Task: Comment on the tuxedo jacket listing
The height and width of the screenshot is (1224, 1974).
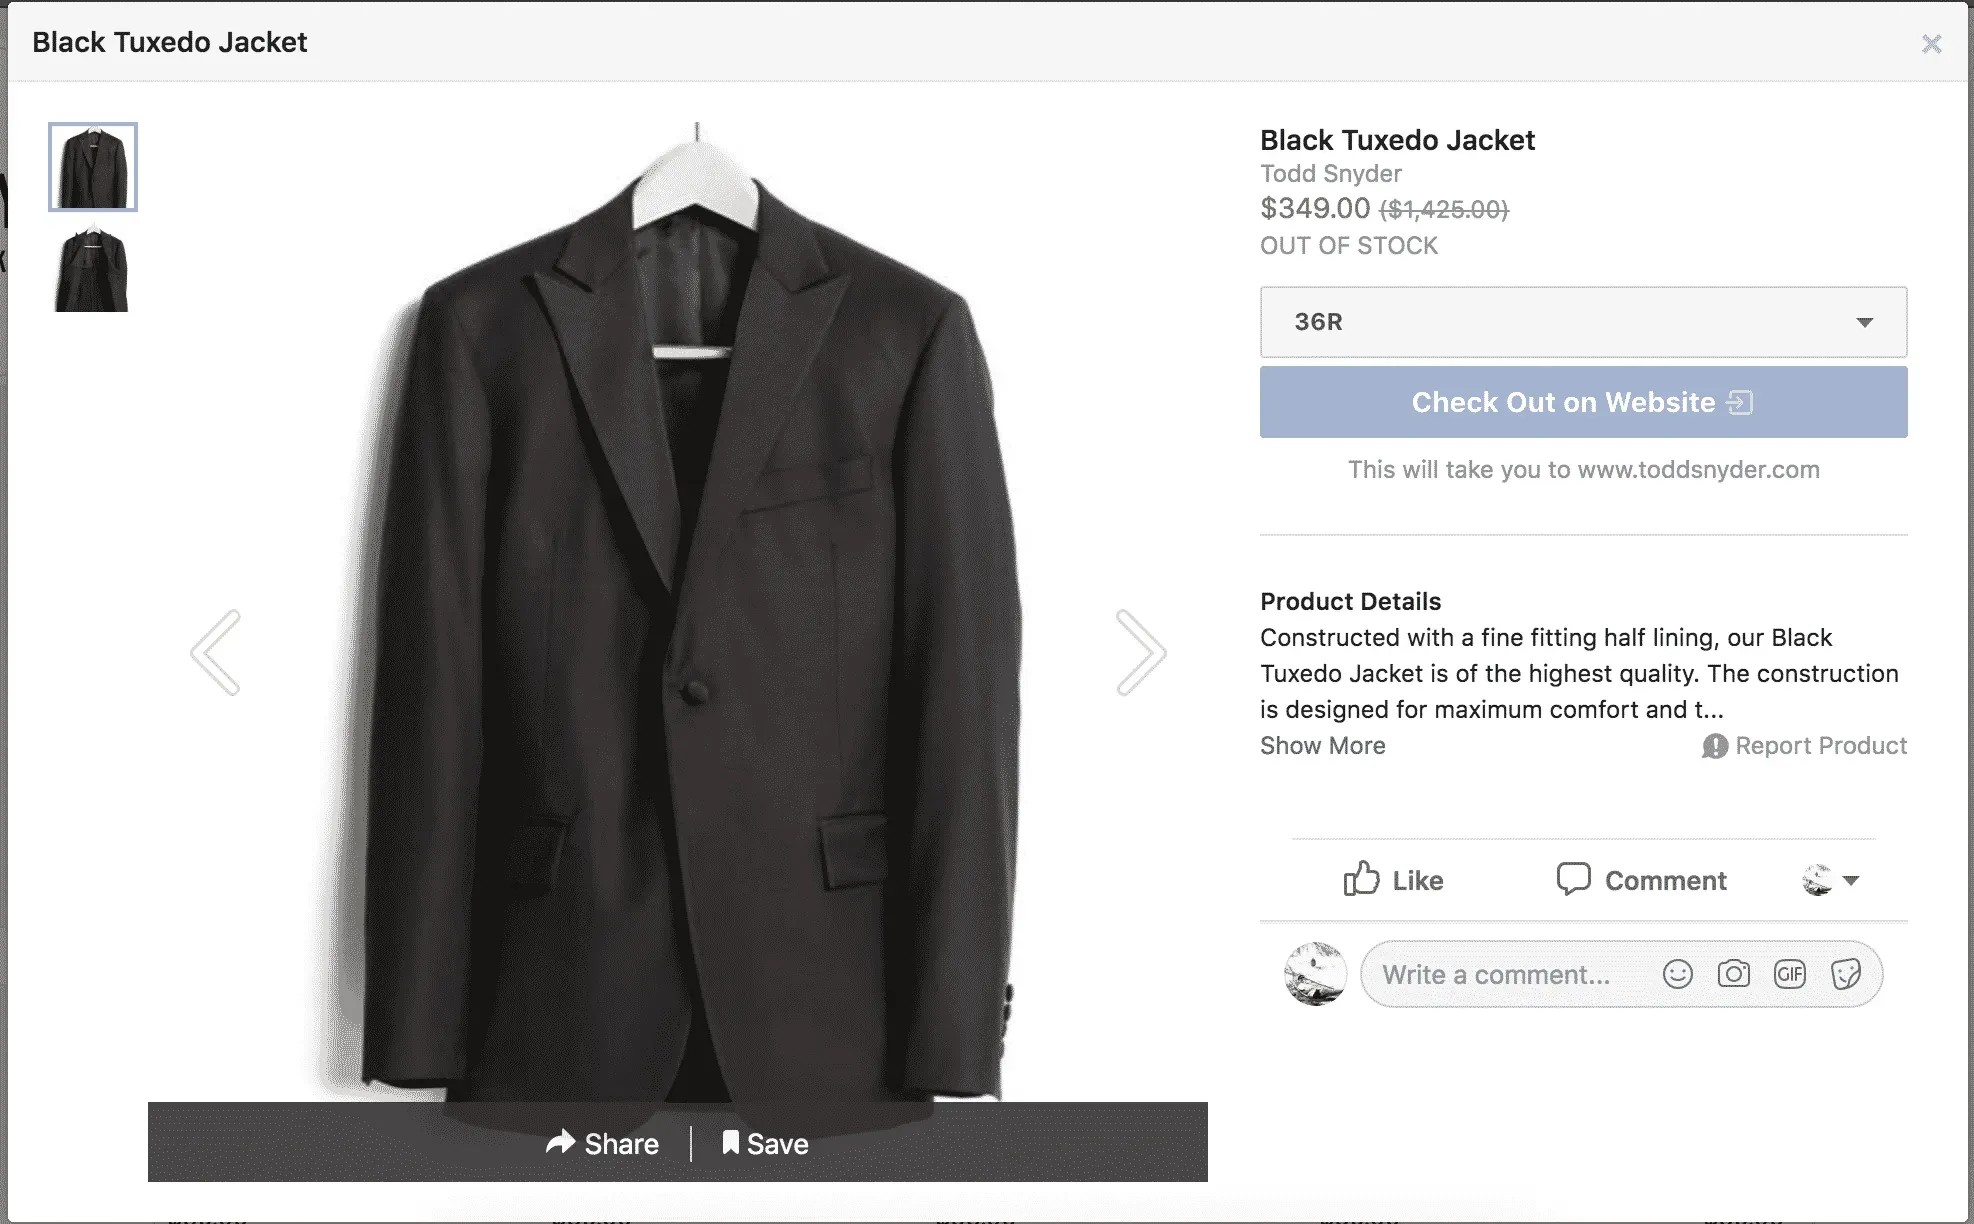Action: (1640, 880)
